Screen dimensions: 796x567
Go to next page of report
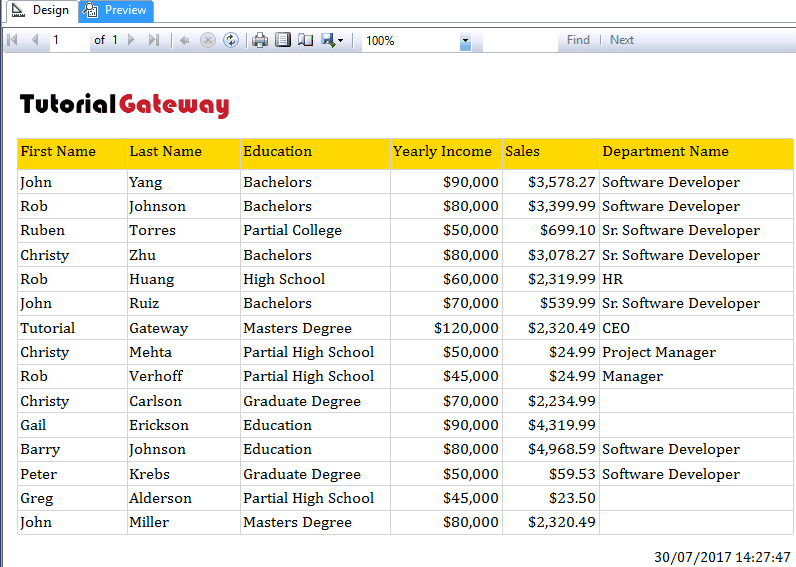tap(131, 40)
